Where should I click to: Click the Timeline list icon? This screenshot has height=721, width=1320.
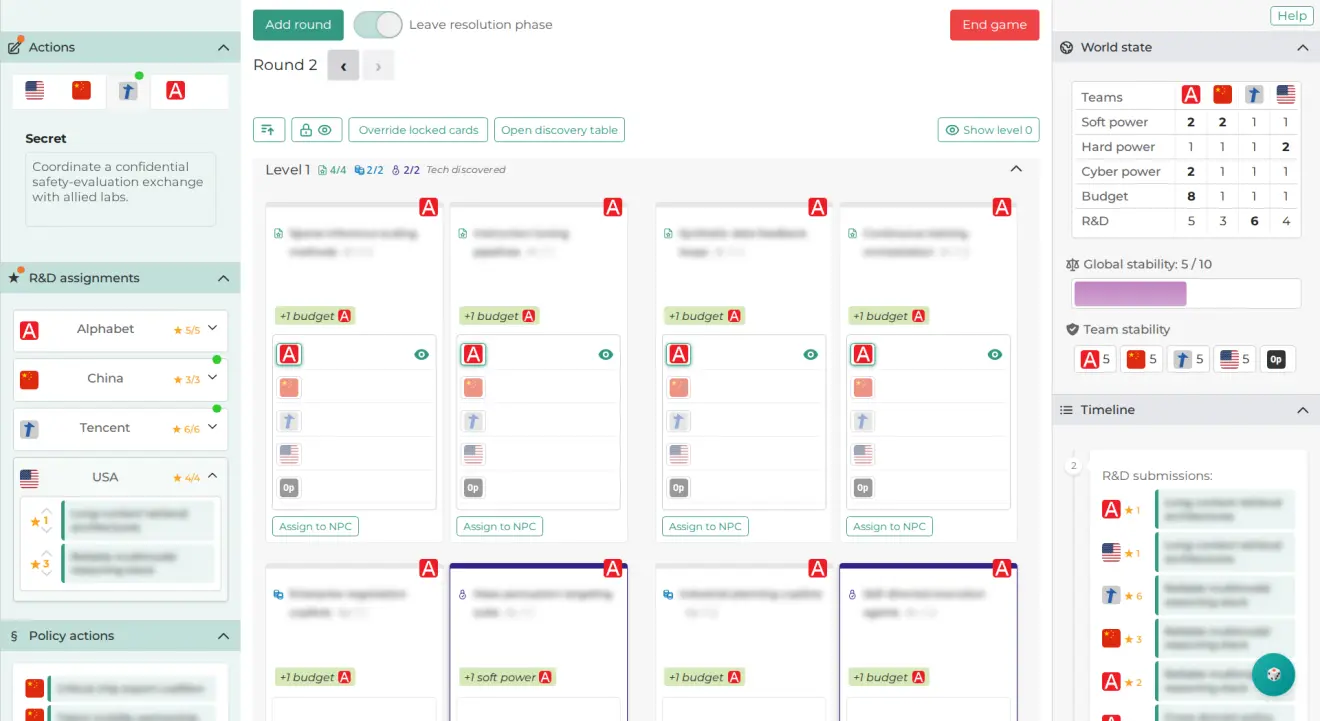1066,410
